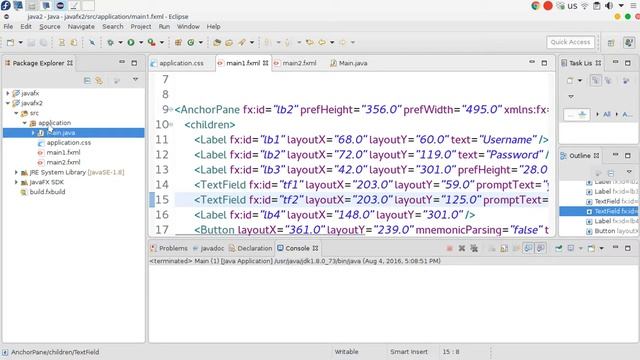Open the New file dropdown arrow

tap(20, 42)
